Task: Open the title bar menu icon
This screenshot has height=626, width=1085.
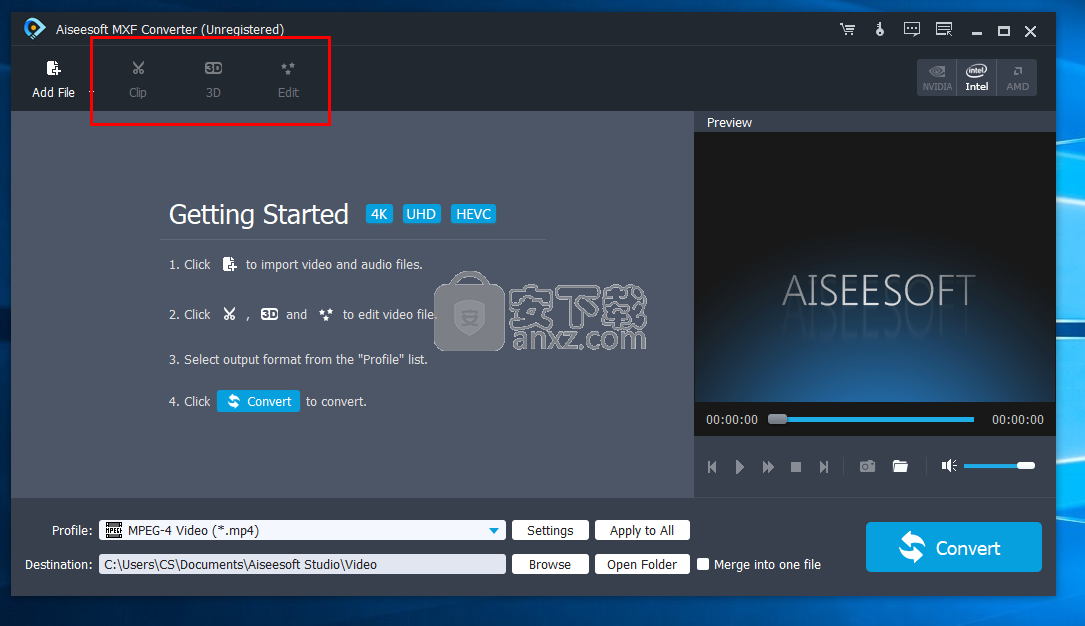Action: coord(944,29)
